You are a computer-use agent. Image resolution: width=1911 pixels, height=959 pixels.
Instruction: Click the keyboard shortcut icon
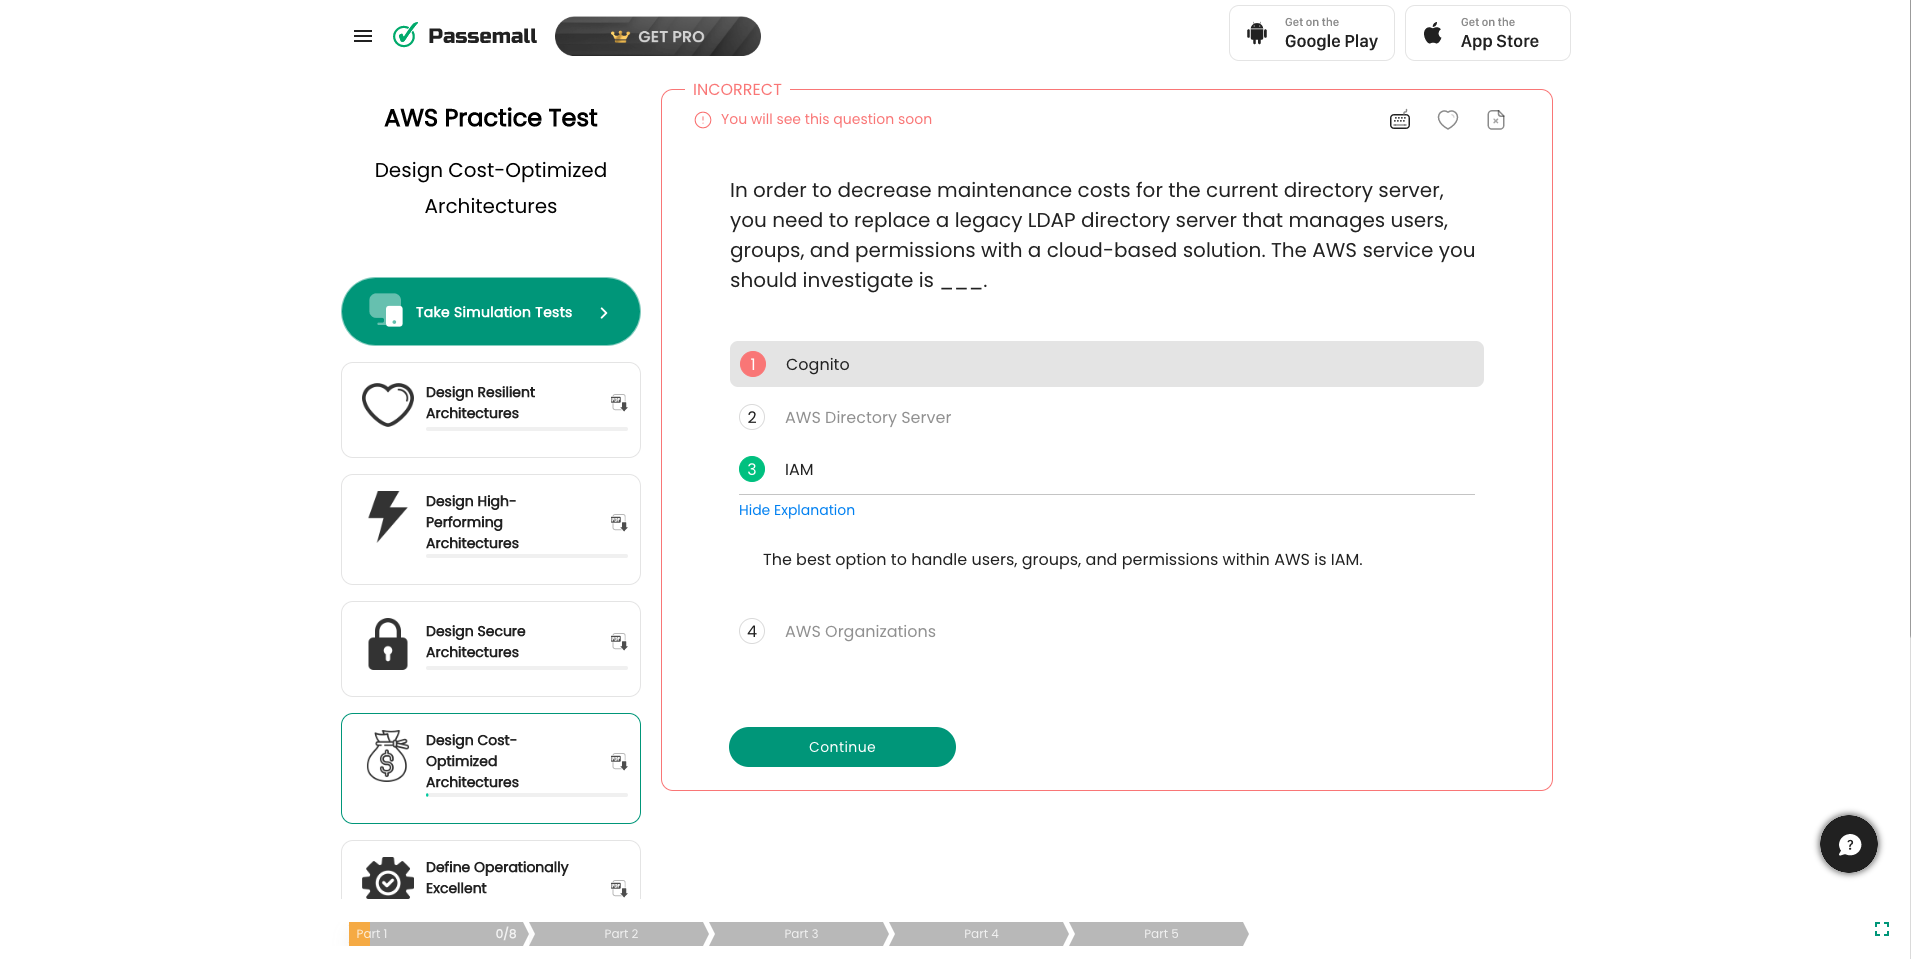[x=1400, y=120]
